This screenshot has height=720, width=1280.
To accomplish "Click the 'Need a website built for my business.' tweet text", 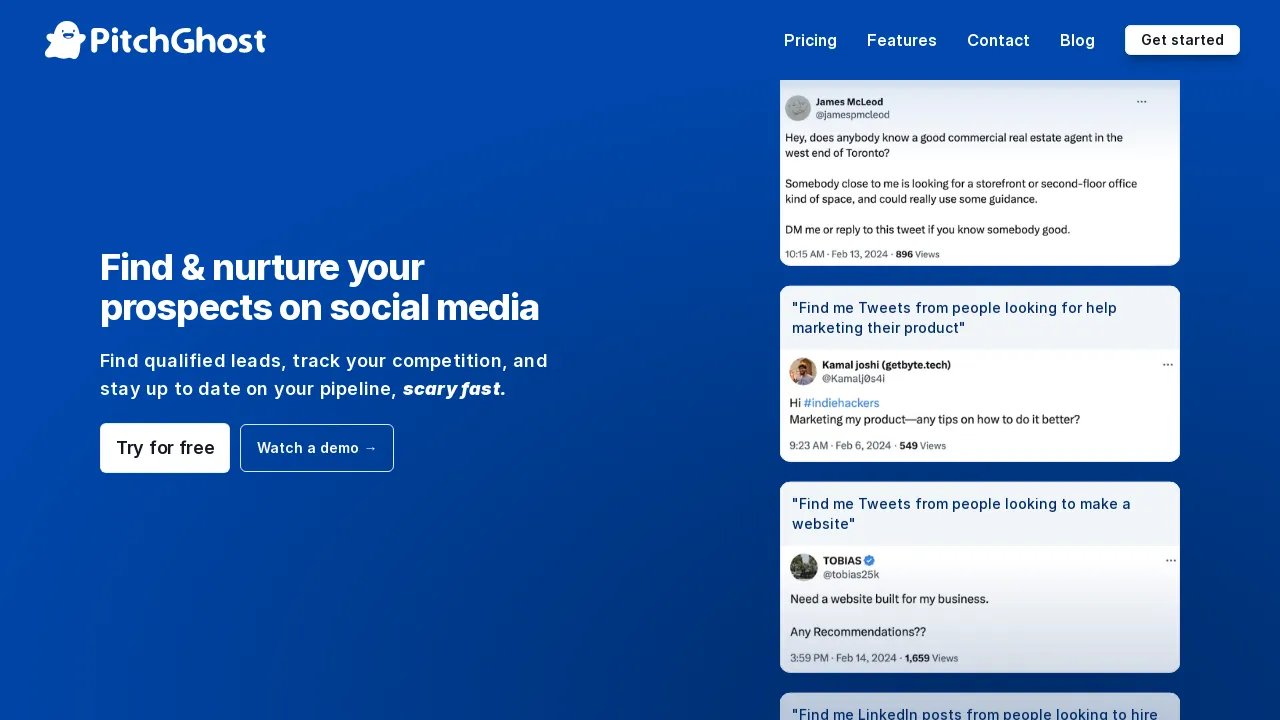I will pyautogui.click(x=889, y=599).
